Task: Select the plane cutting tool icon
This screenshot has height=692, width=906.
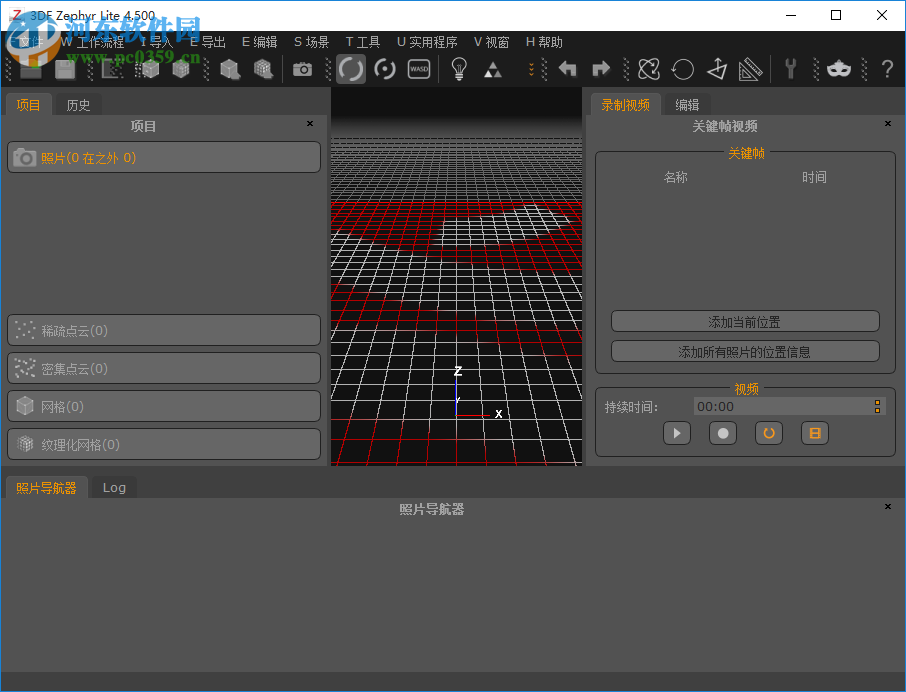Action: point(716,69)
